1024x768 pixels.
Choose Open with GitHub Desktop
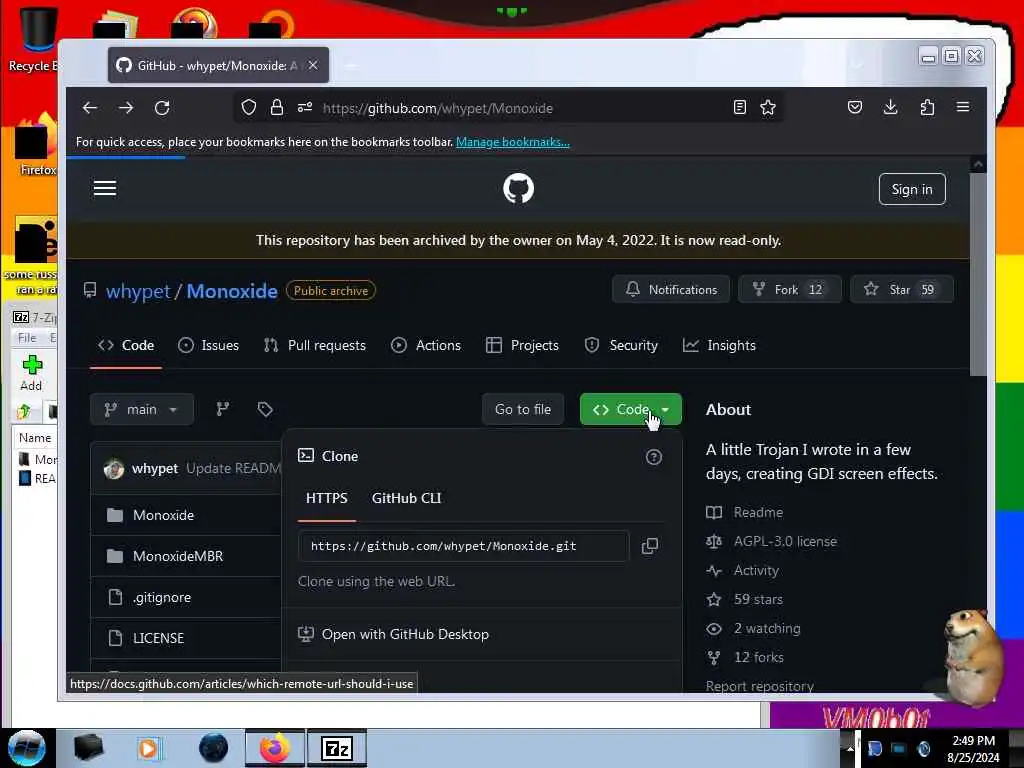click(393, 634)
